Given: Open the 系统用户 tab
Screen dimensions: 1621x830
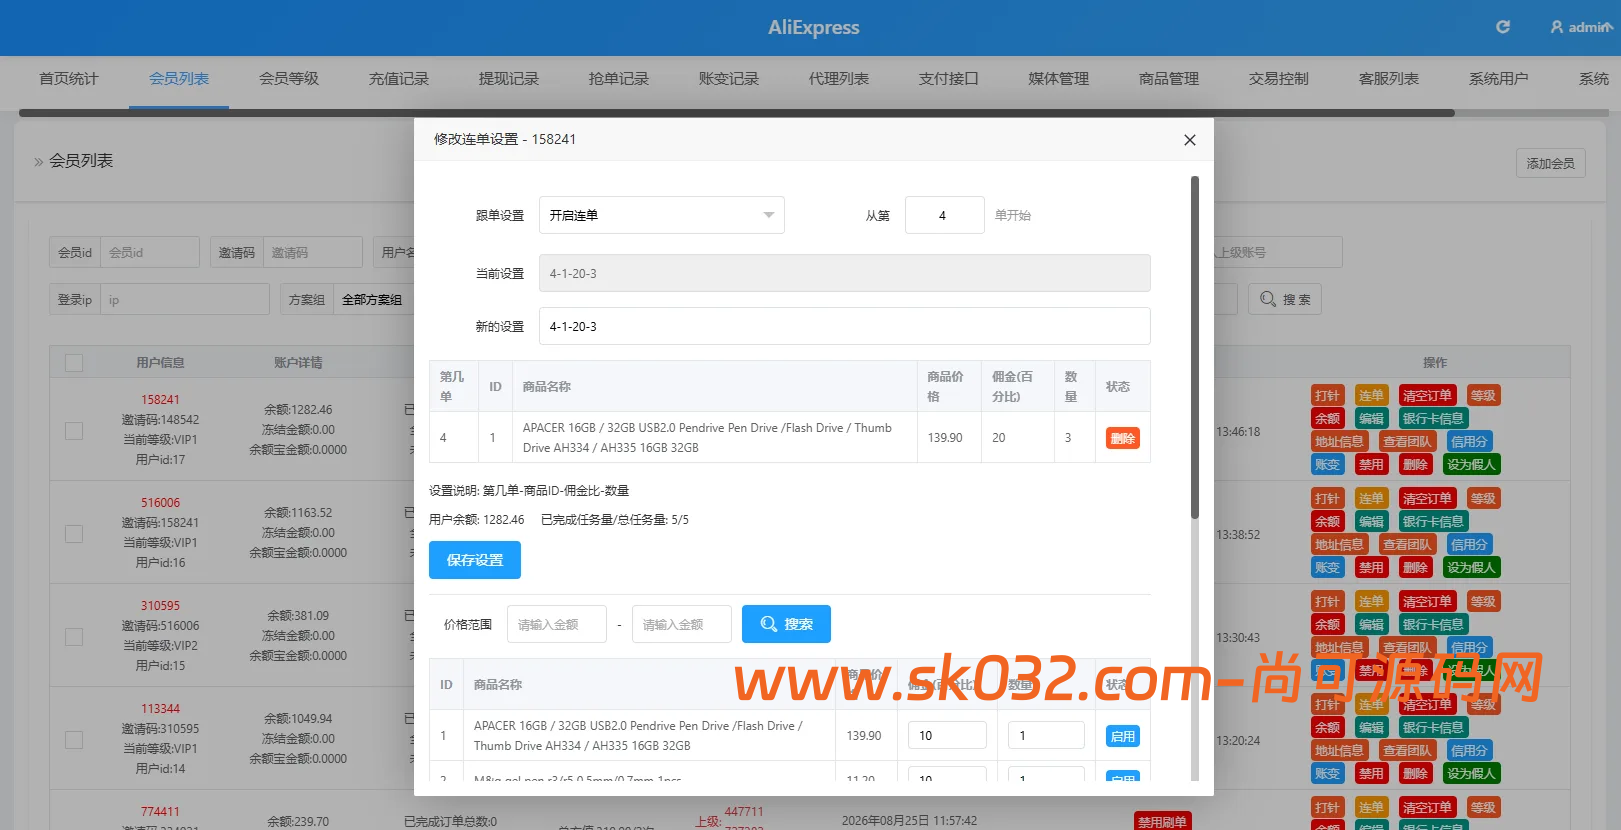Looking at the screenshot, I should tap(1499, 79).
